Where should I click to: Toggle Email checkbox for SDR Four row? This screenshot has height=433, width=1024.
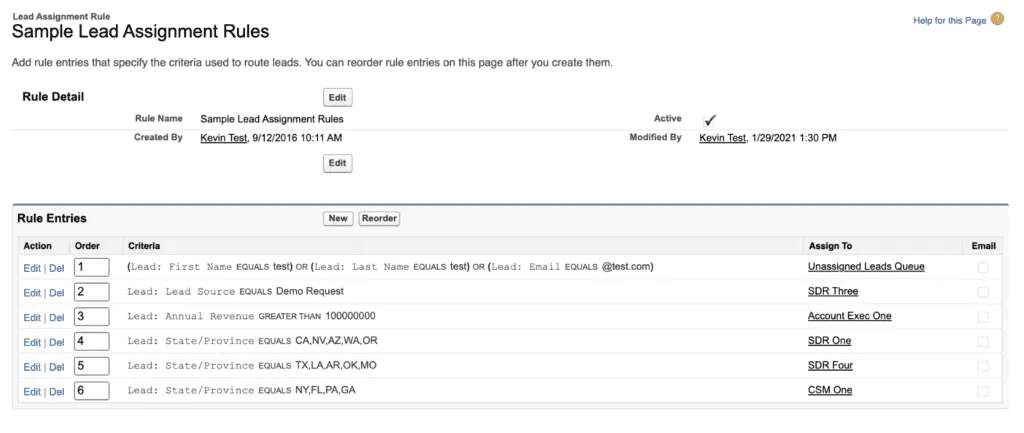pyautogui.click(x=983, y=367)
